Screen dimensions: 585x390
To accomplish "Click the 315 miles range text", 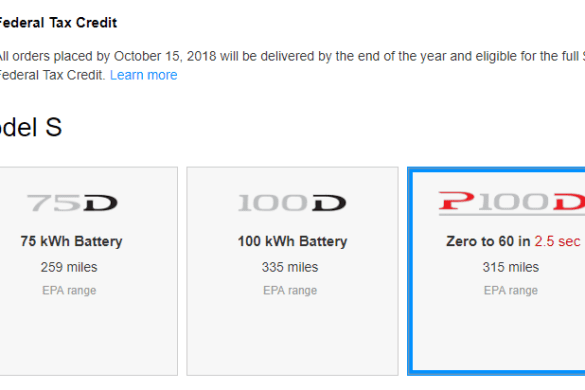I will 511,267.
